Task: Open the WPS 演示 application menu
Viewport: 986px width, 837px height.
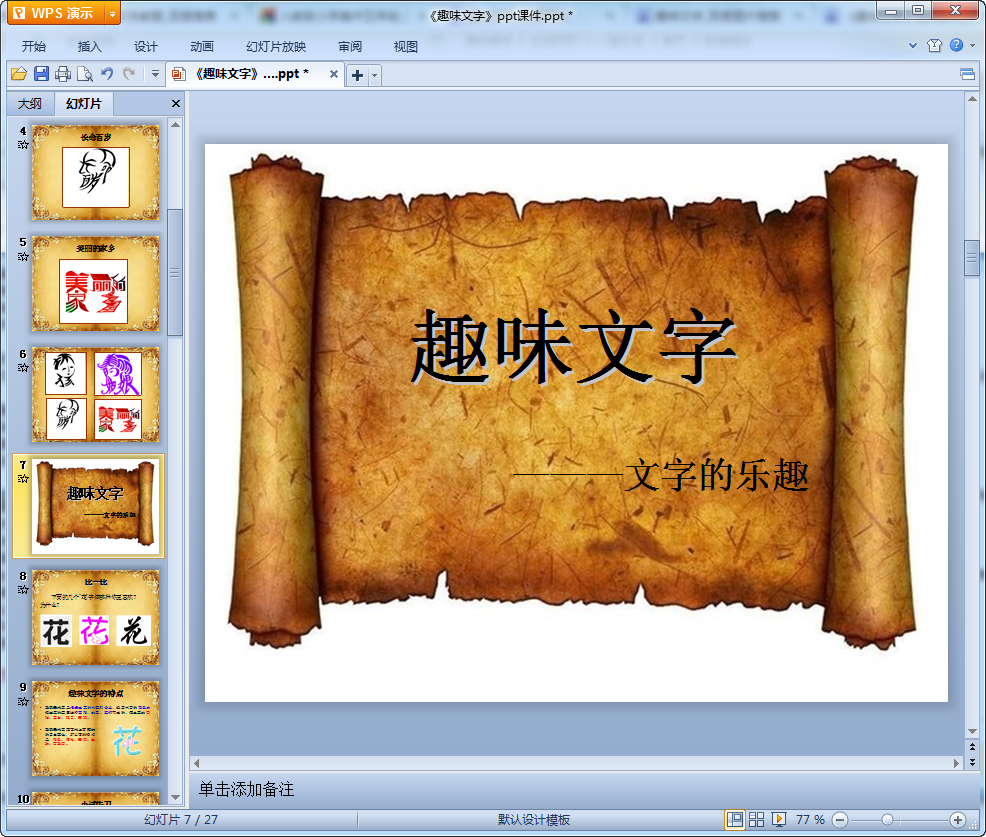Action: click(55, 13)
